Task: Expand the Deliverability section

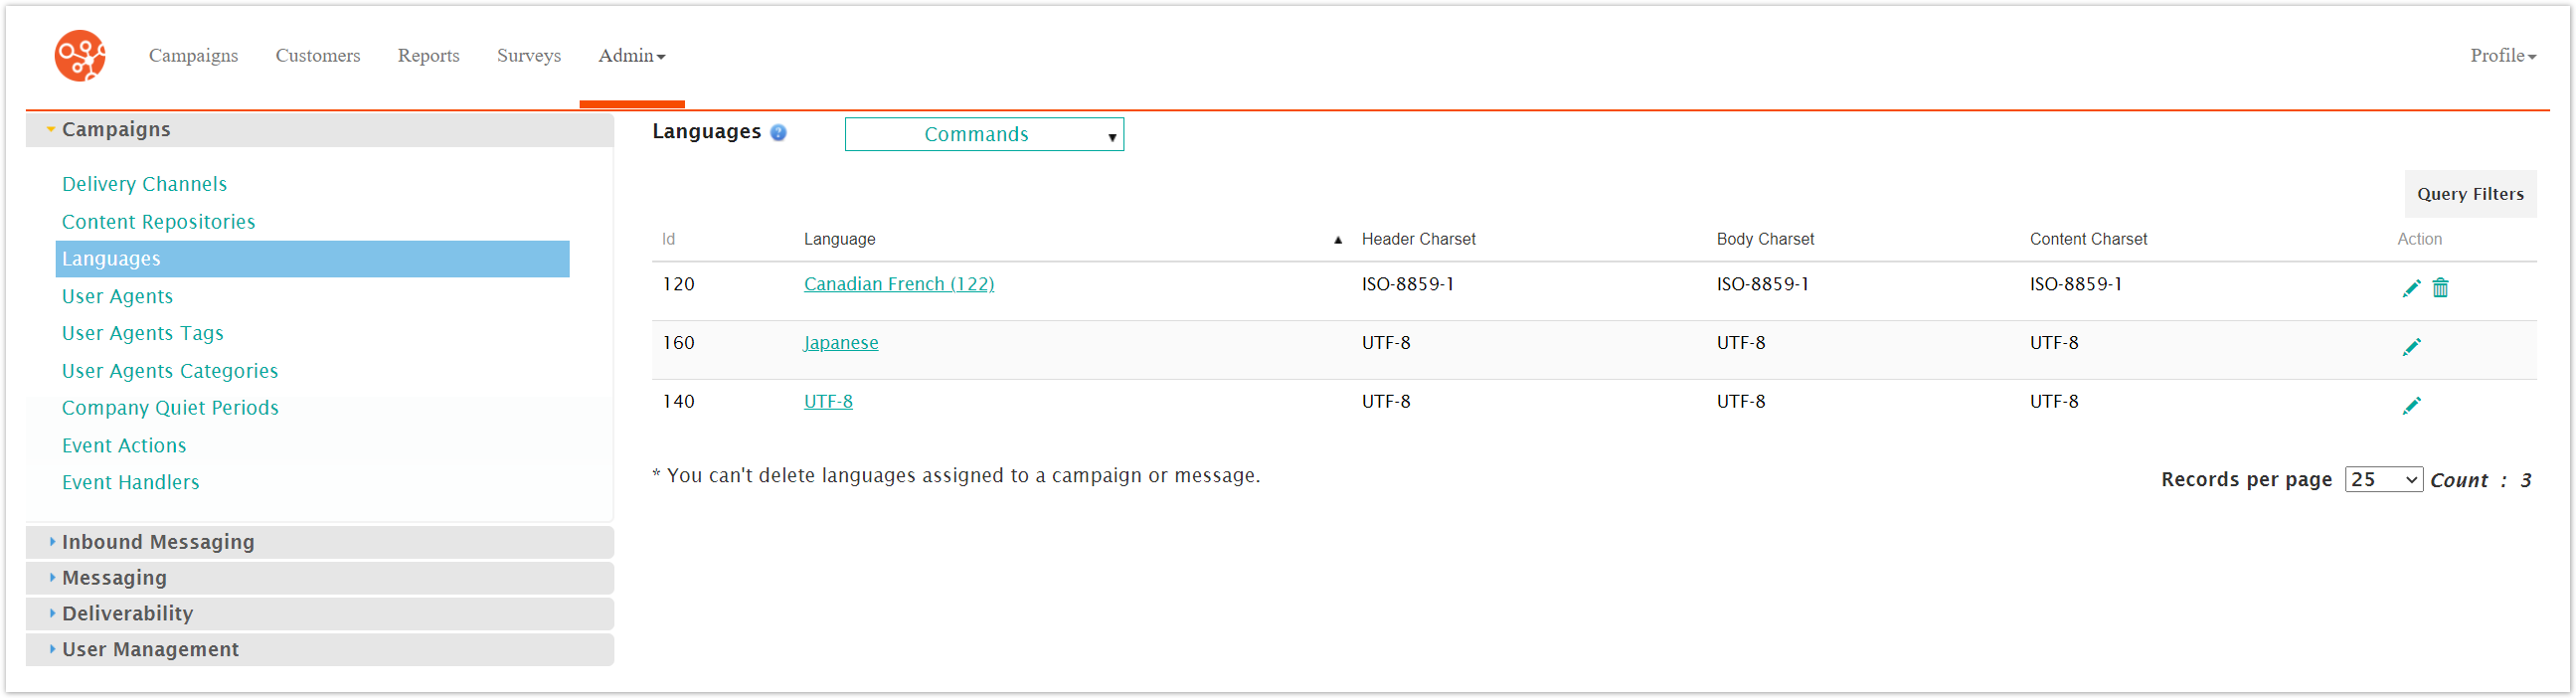Action: (x=127, y=614)
